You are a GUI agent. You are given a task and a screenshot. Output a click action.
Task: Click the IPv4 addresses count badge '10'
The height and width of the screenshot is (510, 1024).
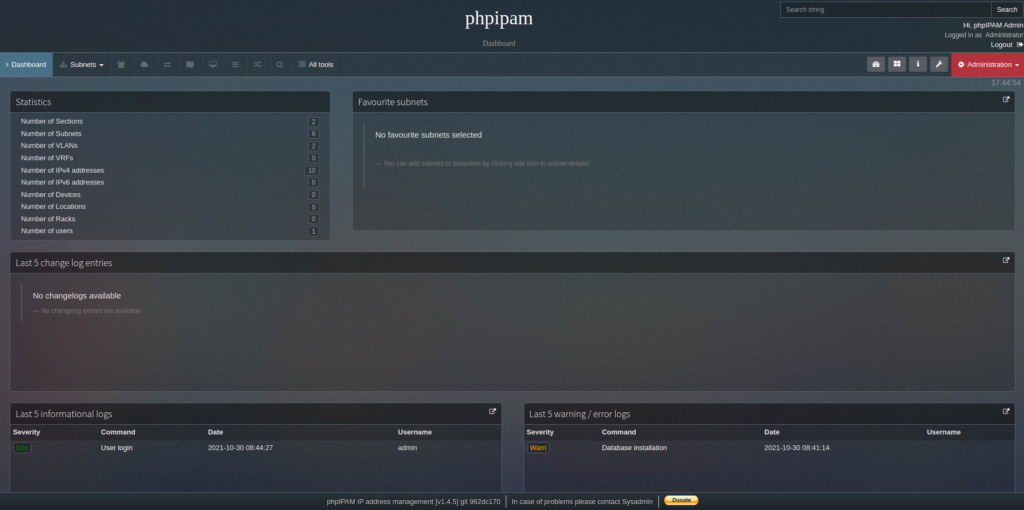pyautogui.click(x=312, y=170)
